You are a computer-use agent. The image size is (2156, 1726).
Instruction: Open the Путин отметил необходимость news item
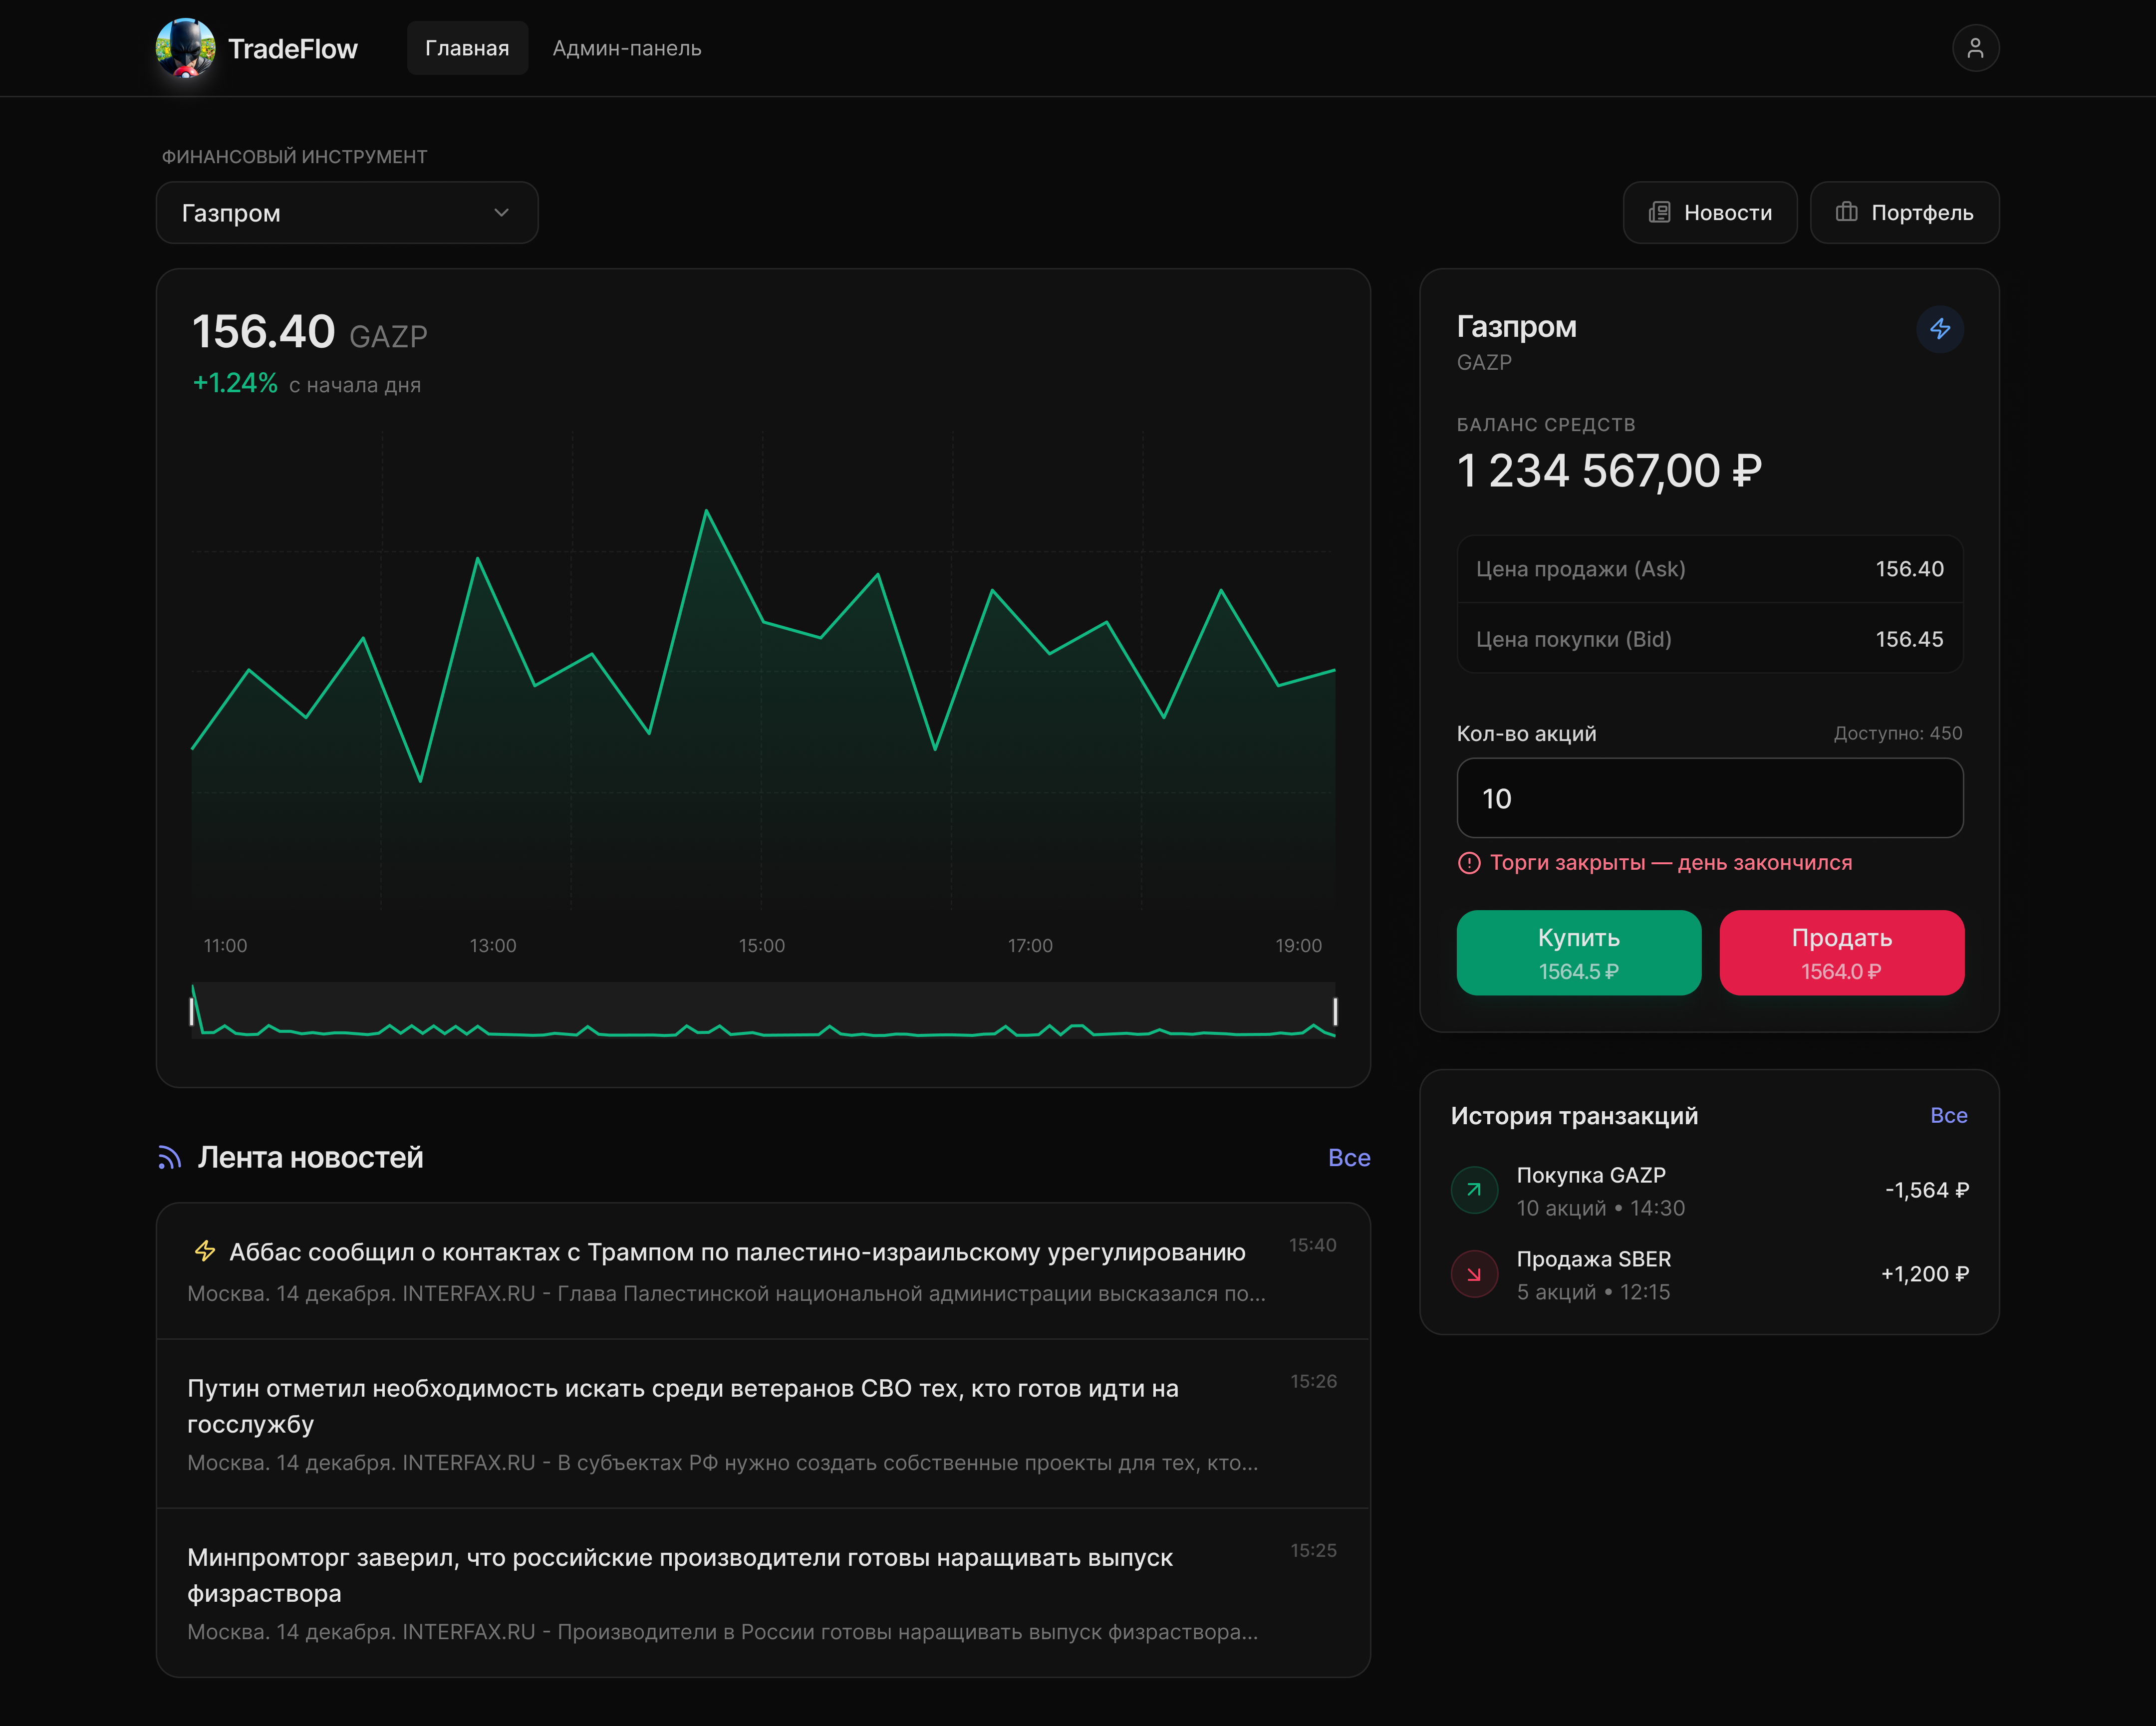763,1424
